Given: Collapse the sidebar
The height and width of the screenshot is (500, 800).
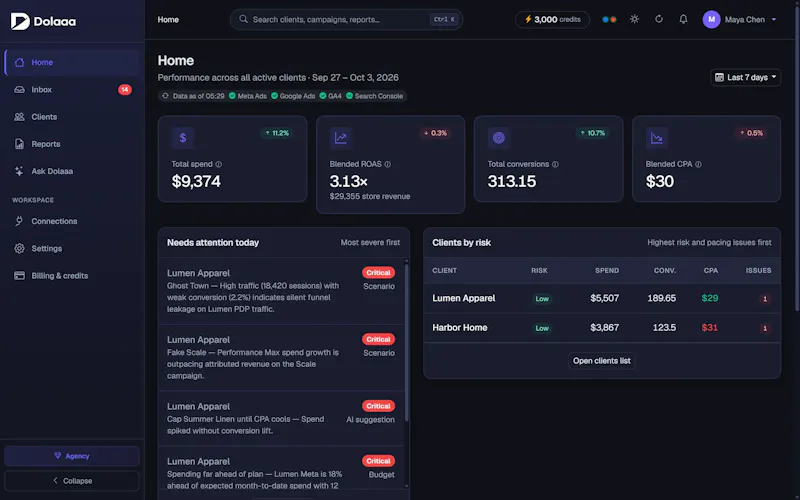Looking at the screenshot, I should tap(72, 481).
